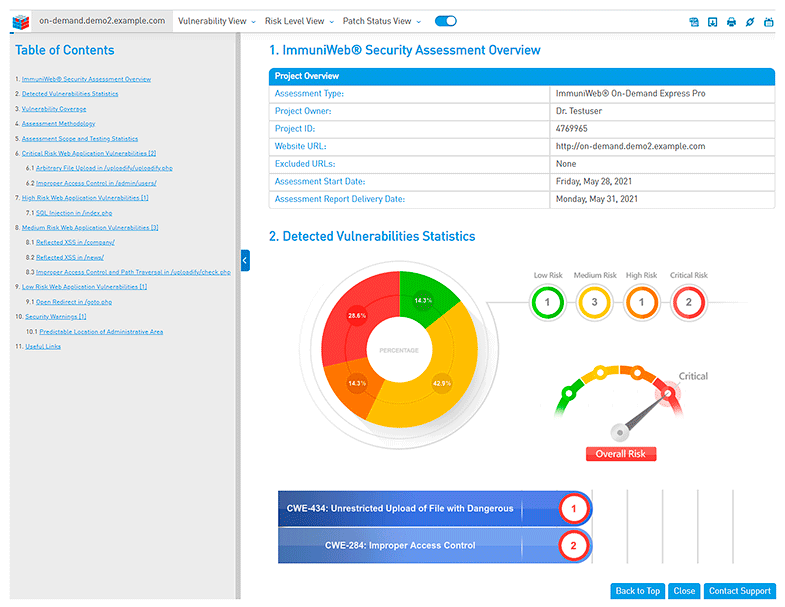Image resolution: width=785 pixels, height=607 pixels.
Task: Collapse the Table of Contents sidebar handle
Action: pyautogui.click(x=245, y=262)
